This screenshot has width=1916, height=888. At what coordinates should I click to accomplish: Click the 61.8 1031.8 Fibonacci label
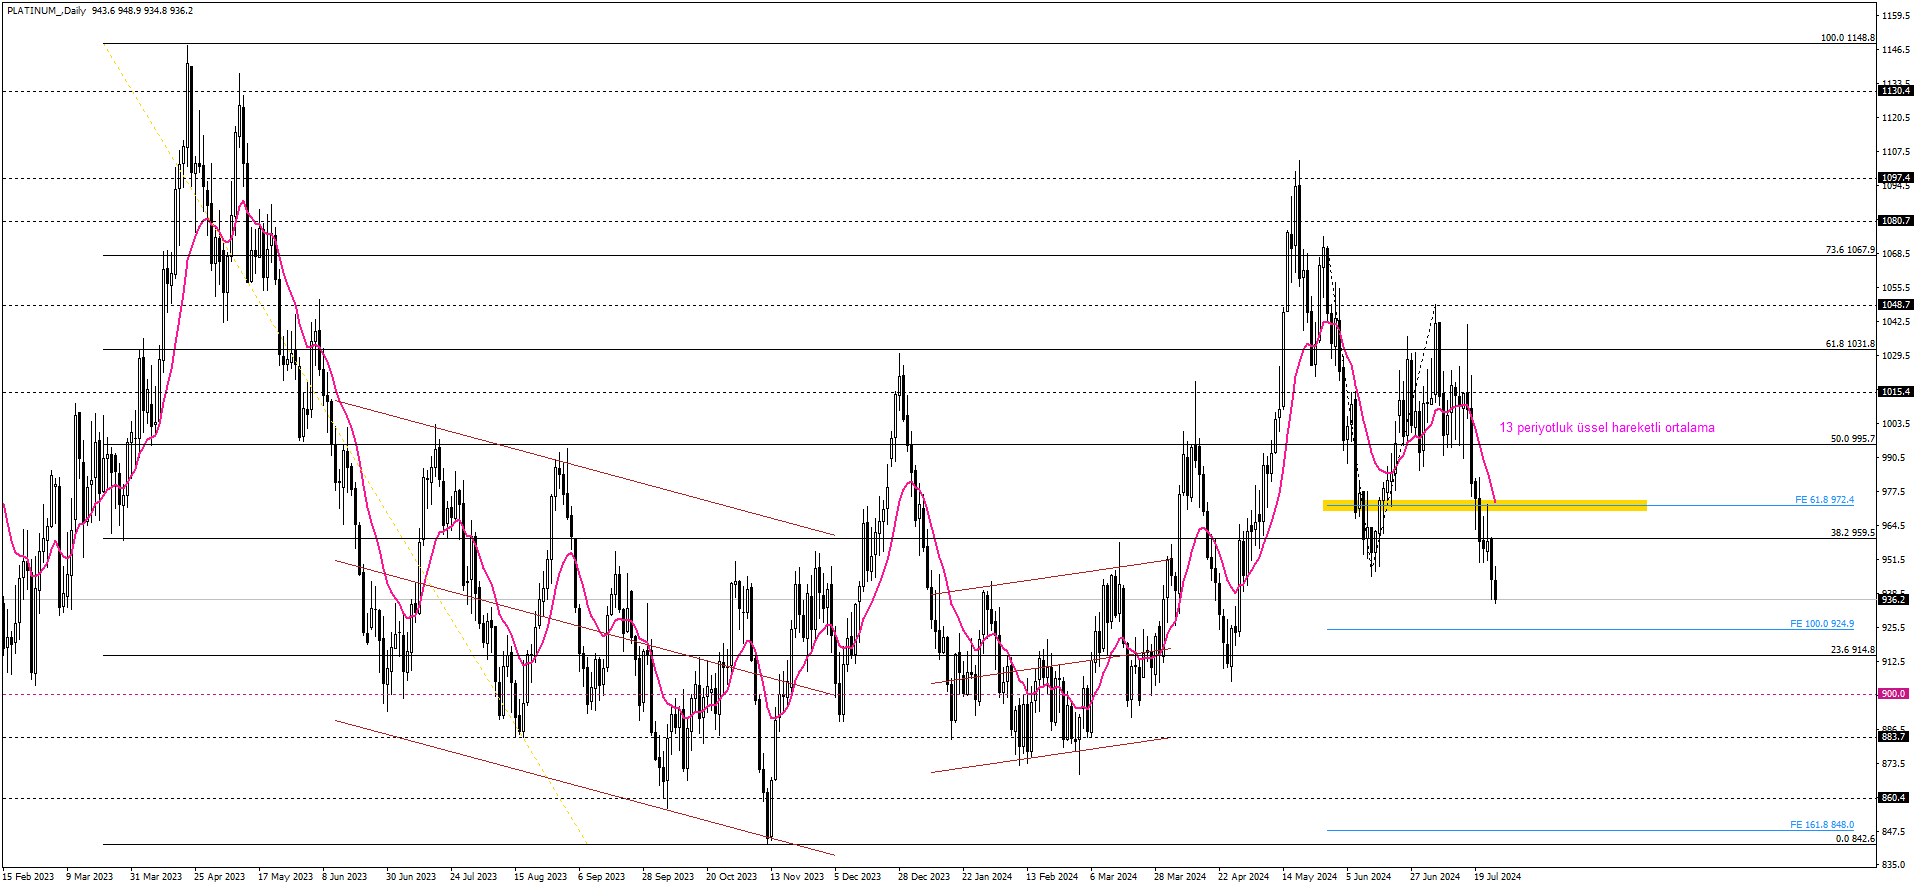[x=1850, y=344]
